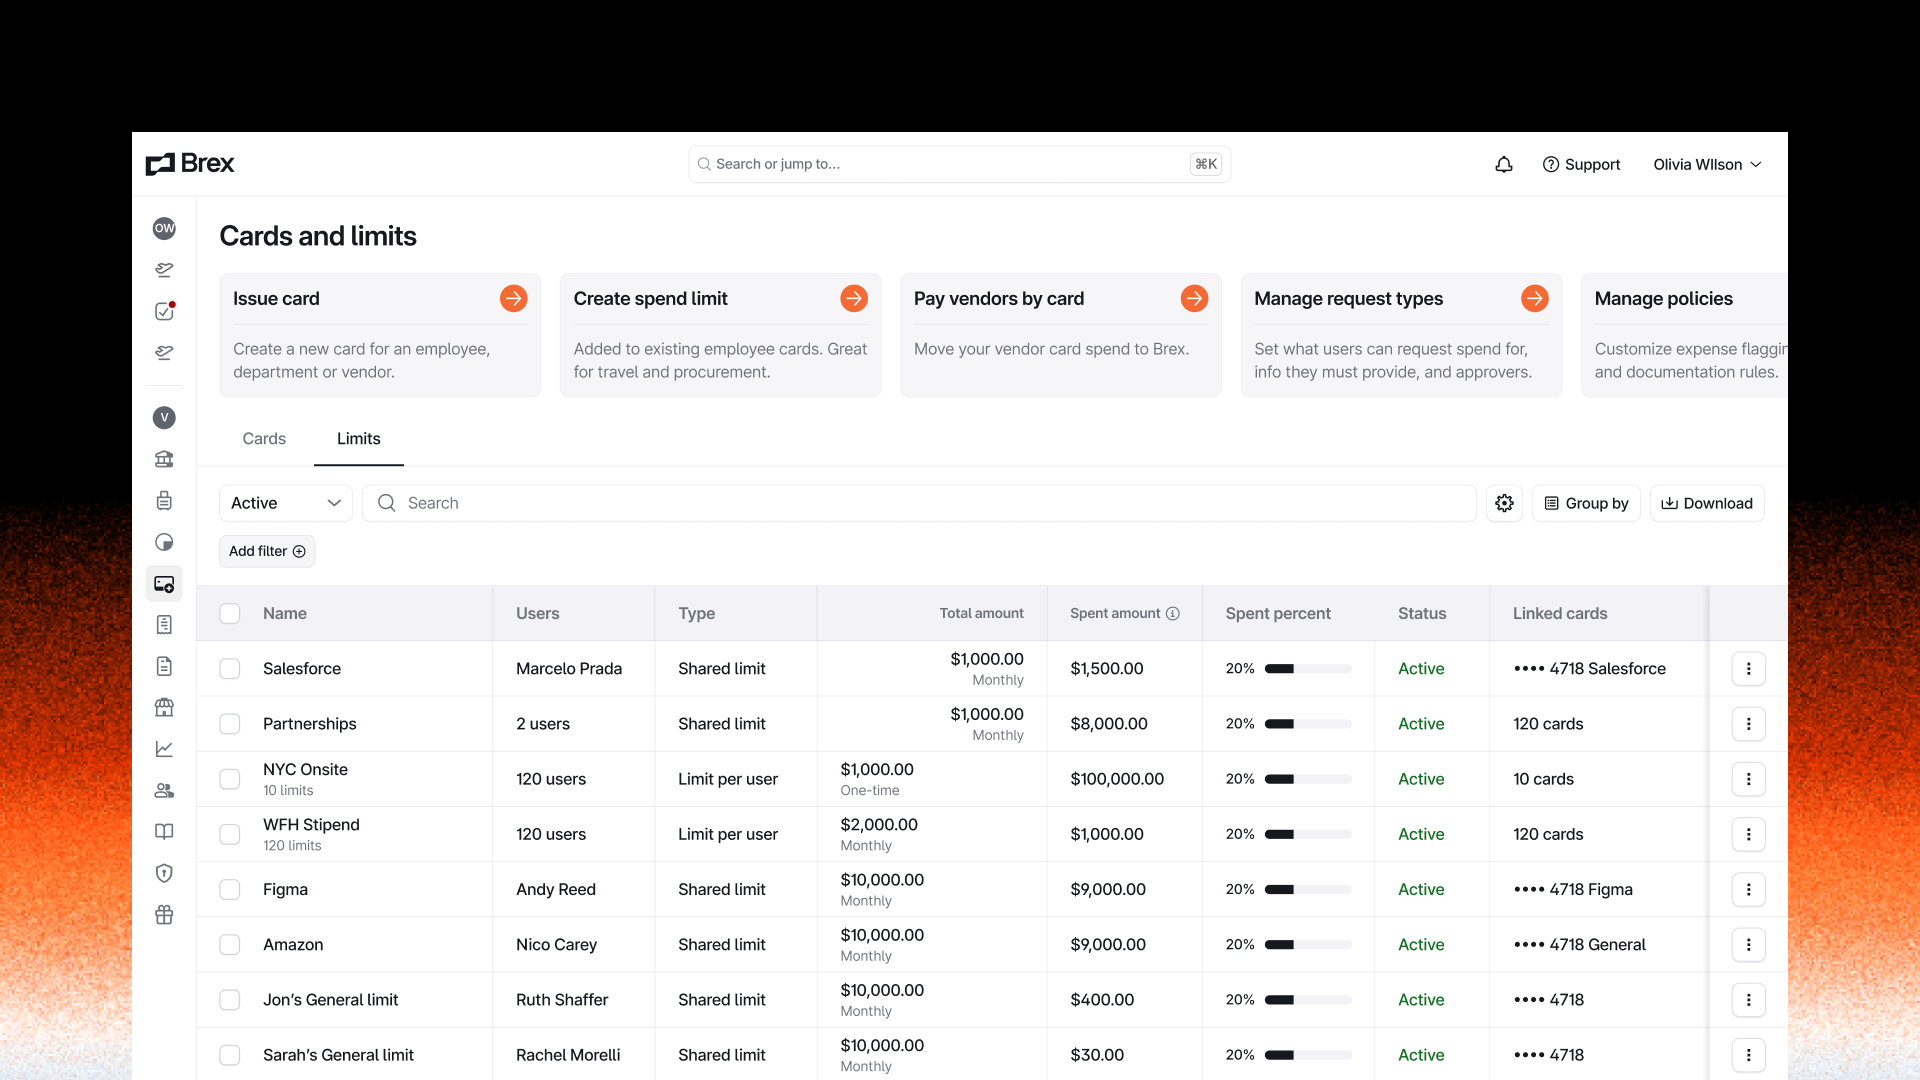1920x1080 pixels.
Task: Focus the Search or jump to field
Action: tap(959, 165)
